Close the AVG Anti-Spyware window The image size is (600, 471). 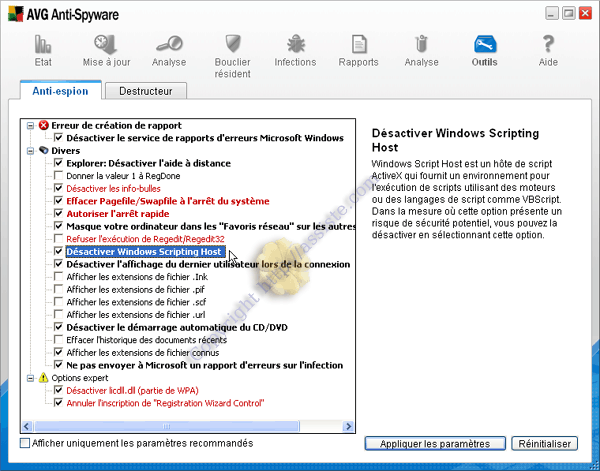(585, 14)
